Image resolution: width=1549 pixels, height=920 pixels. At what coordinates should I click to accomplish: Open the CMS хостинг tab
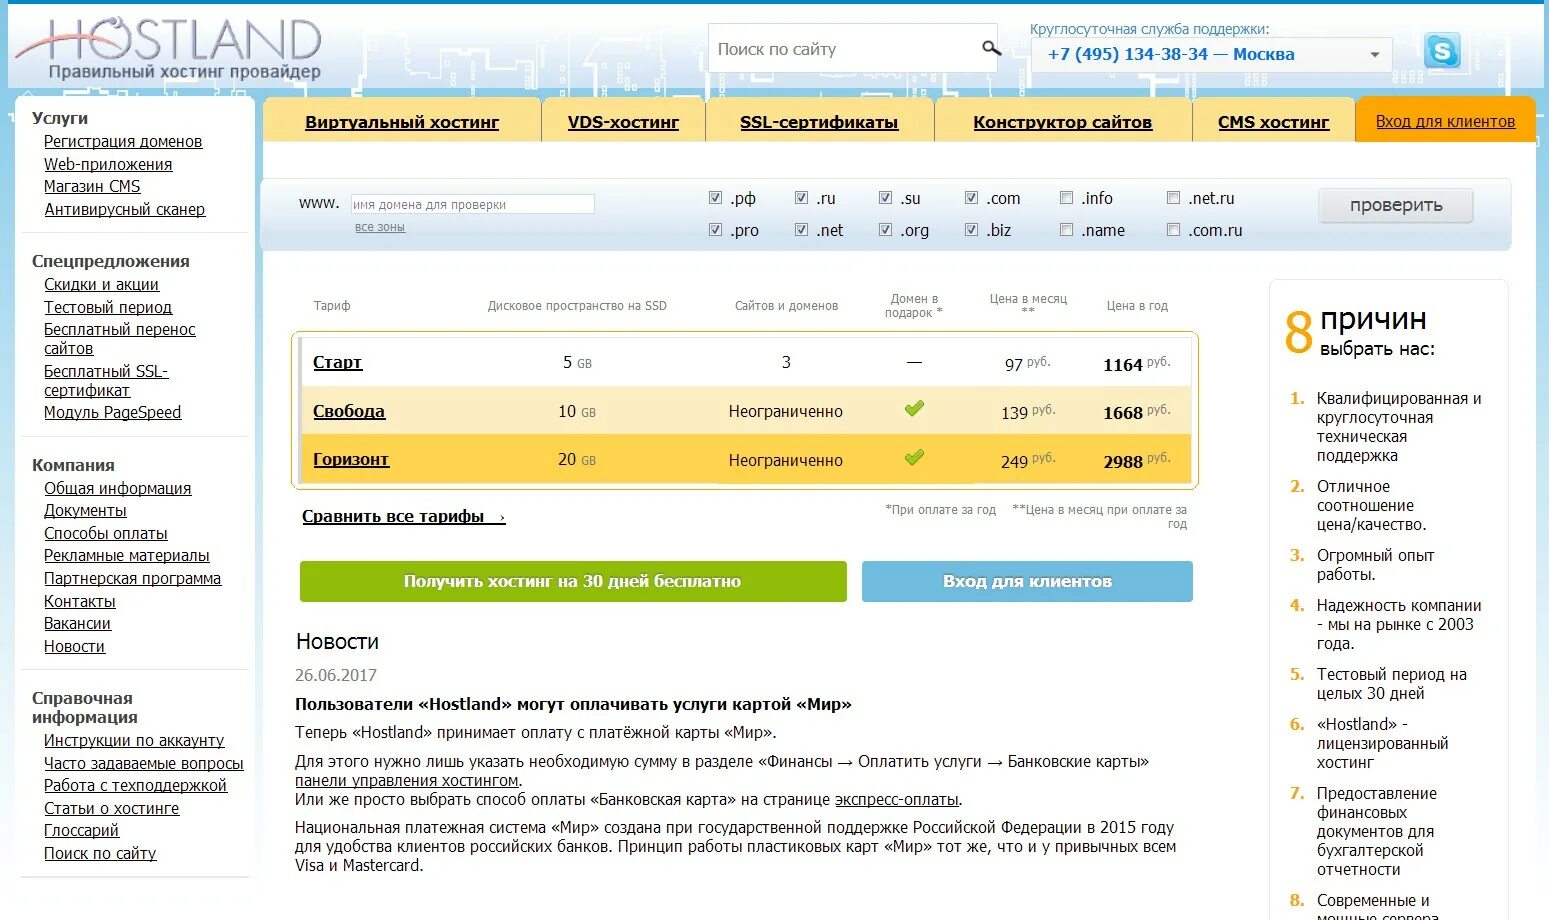[x=1273, y=122]
